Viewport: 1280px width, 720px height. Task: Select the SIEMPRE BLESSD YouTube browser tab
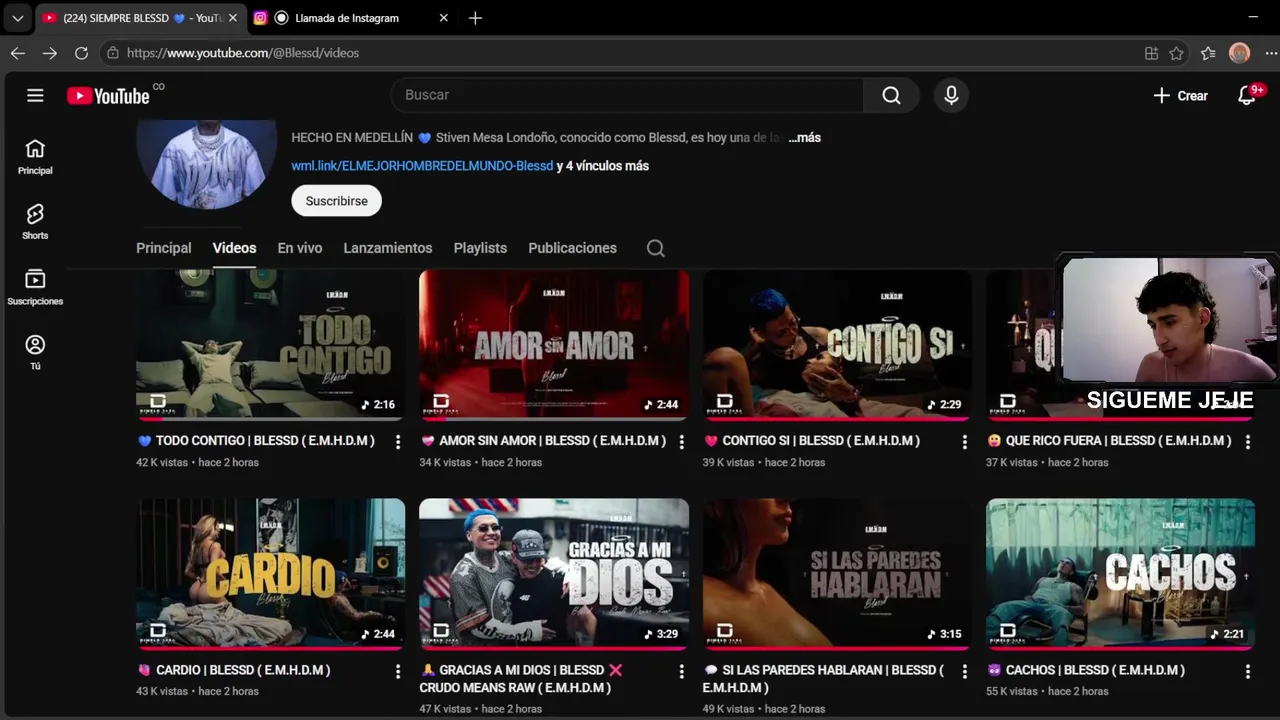coord(140,18)
